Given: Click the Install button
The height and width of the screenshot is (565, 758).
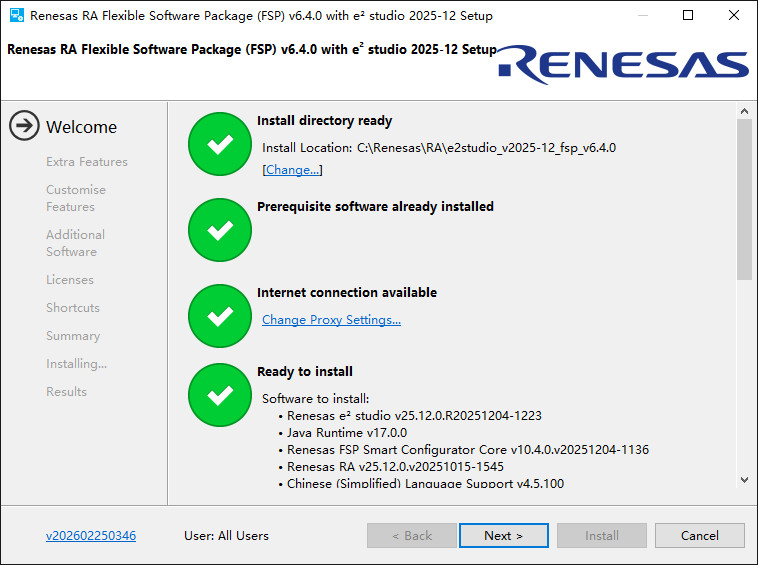Looking at the screenshot, I should (602, 536).
